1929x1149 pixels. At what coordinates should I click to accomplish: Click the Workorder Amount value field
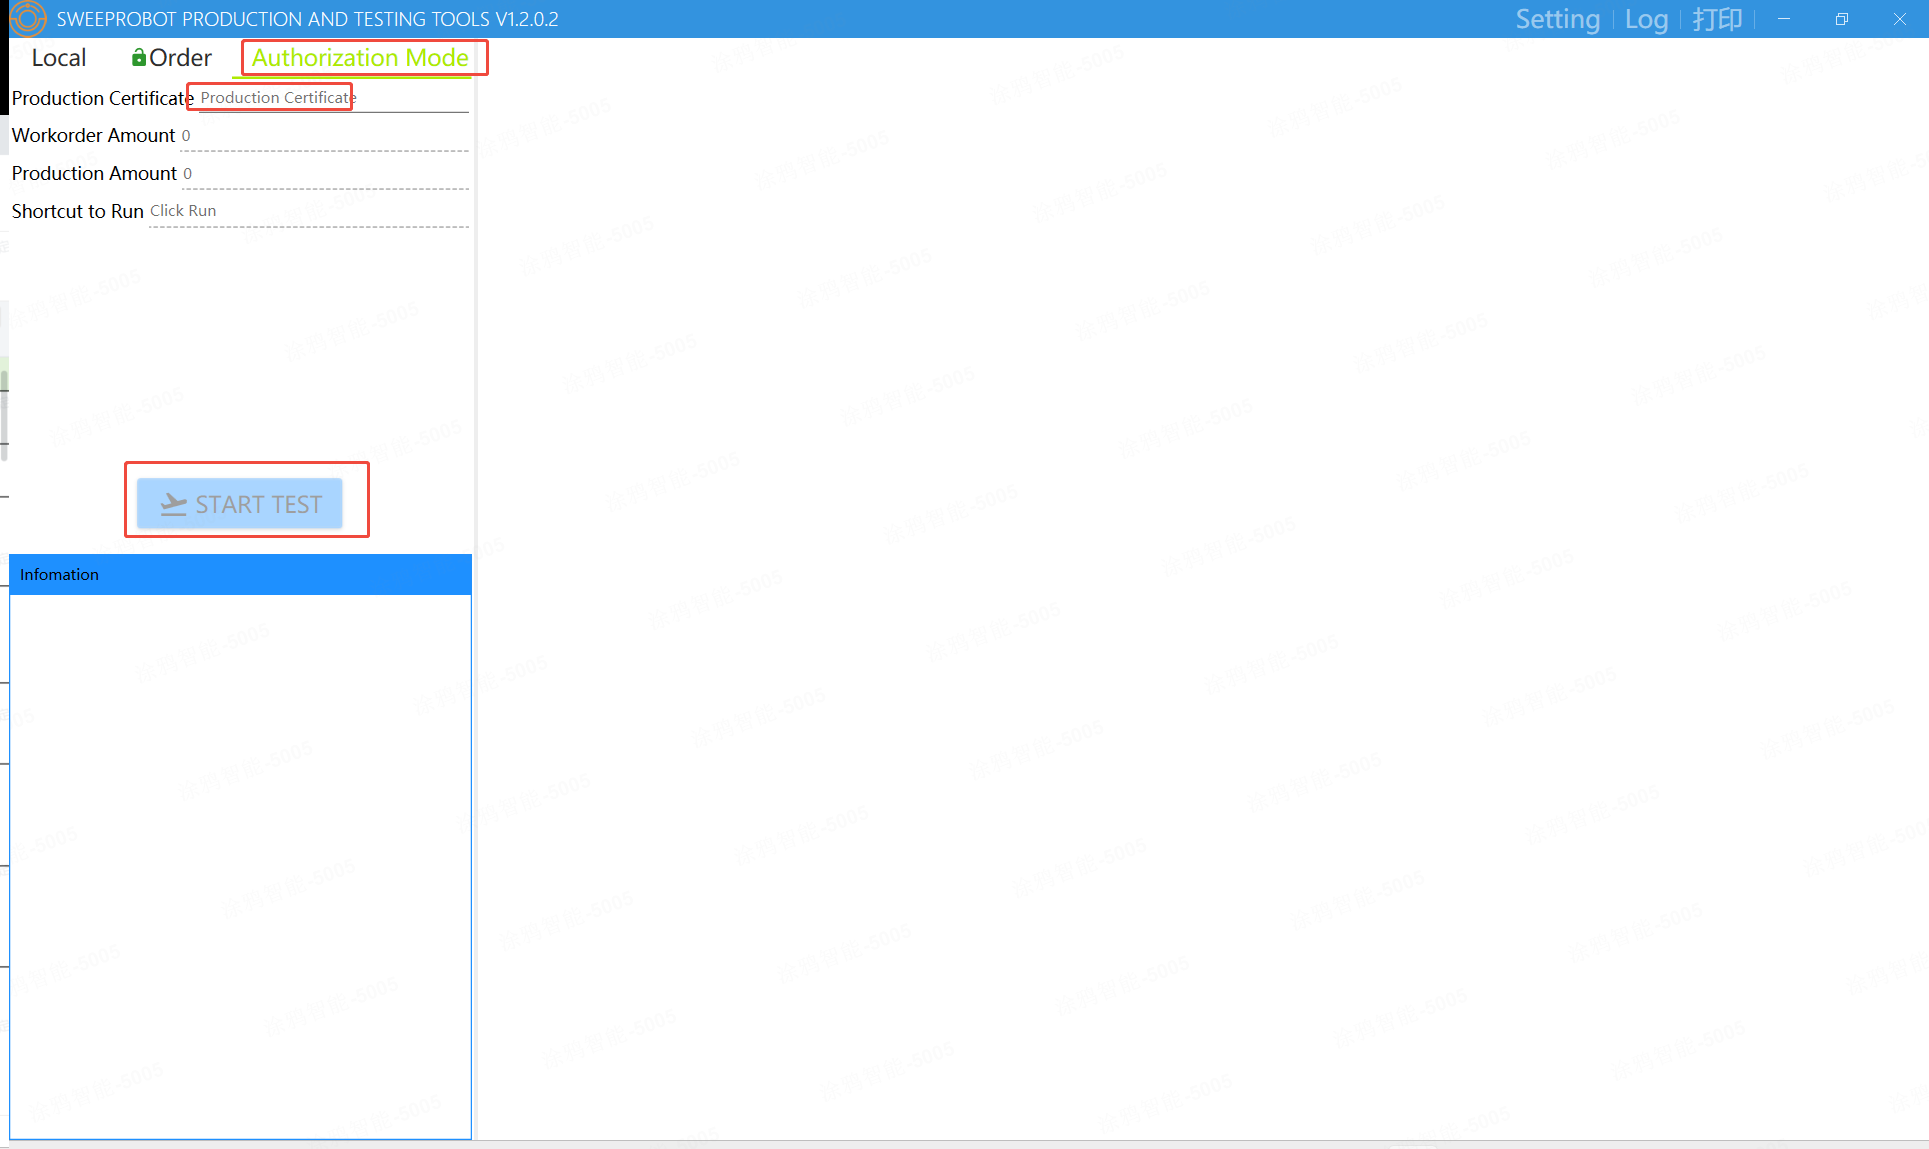pyautogui.click(x=324, y=136)
